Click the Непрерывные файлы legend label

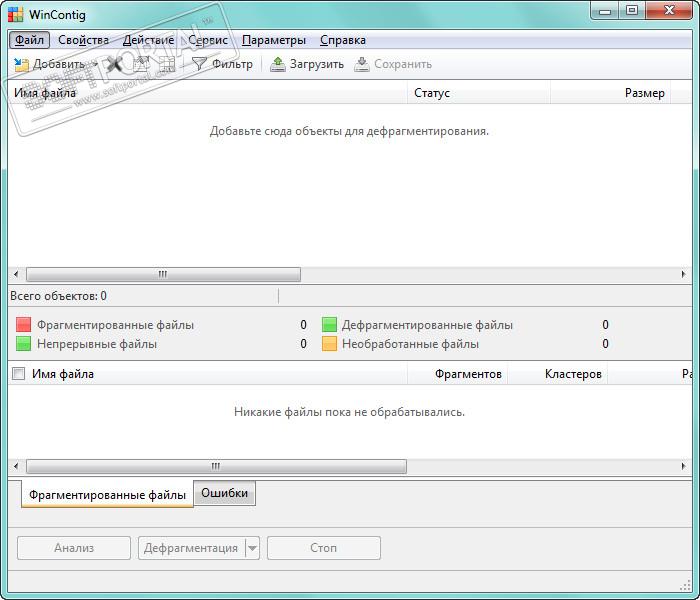(x=97, y=344)
